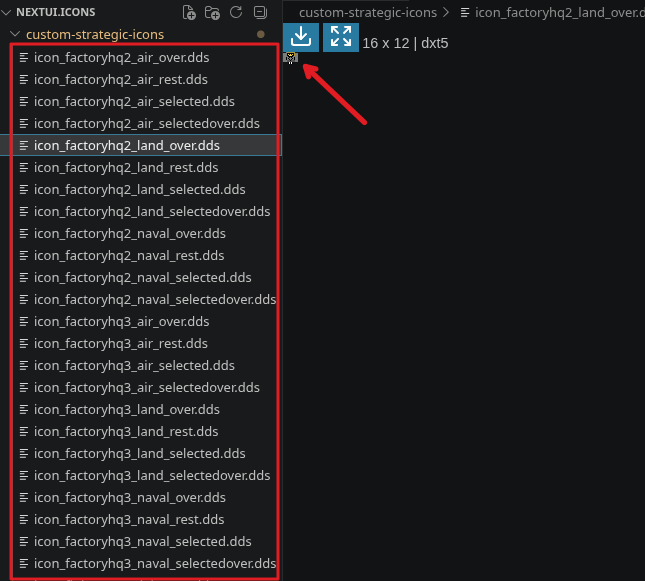Screen dimensions: 645x581
Task: Collapse the custom-strategic-icons folder
Action: point(15,34)
